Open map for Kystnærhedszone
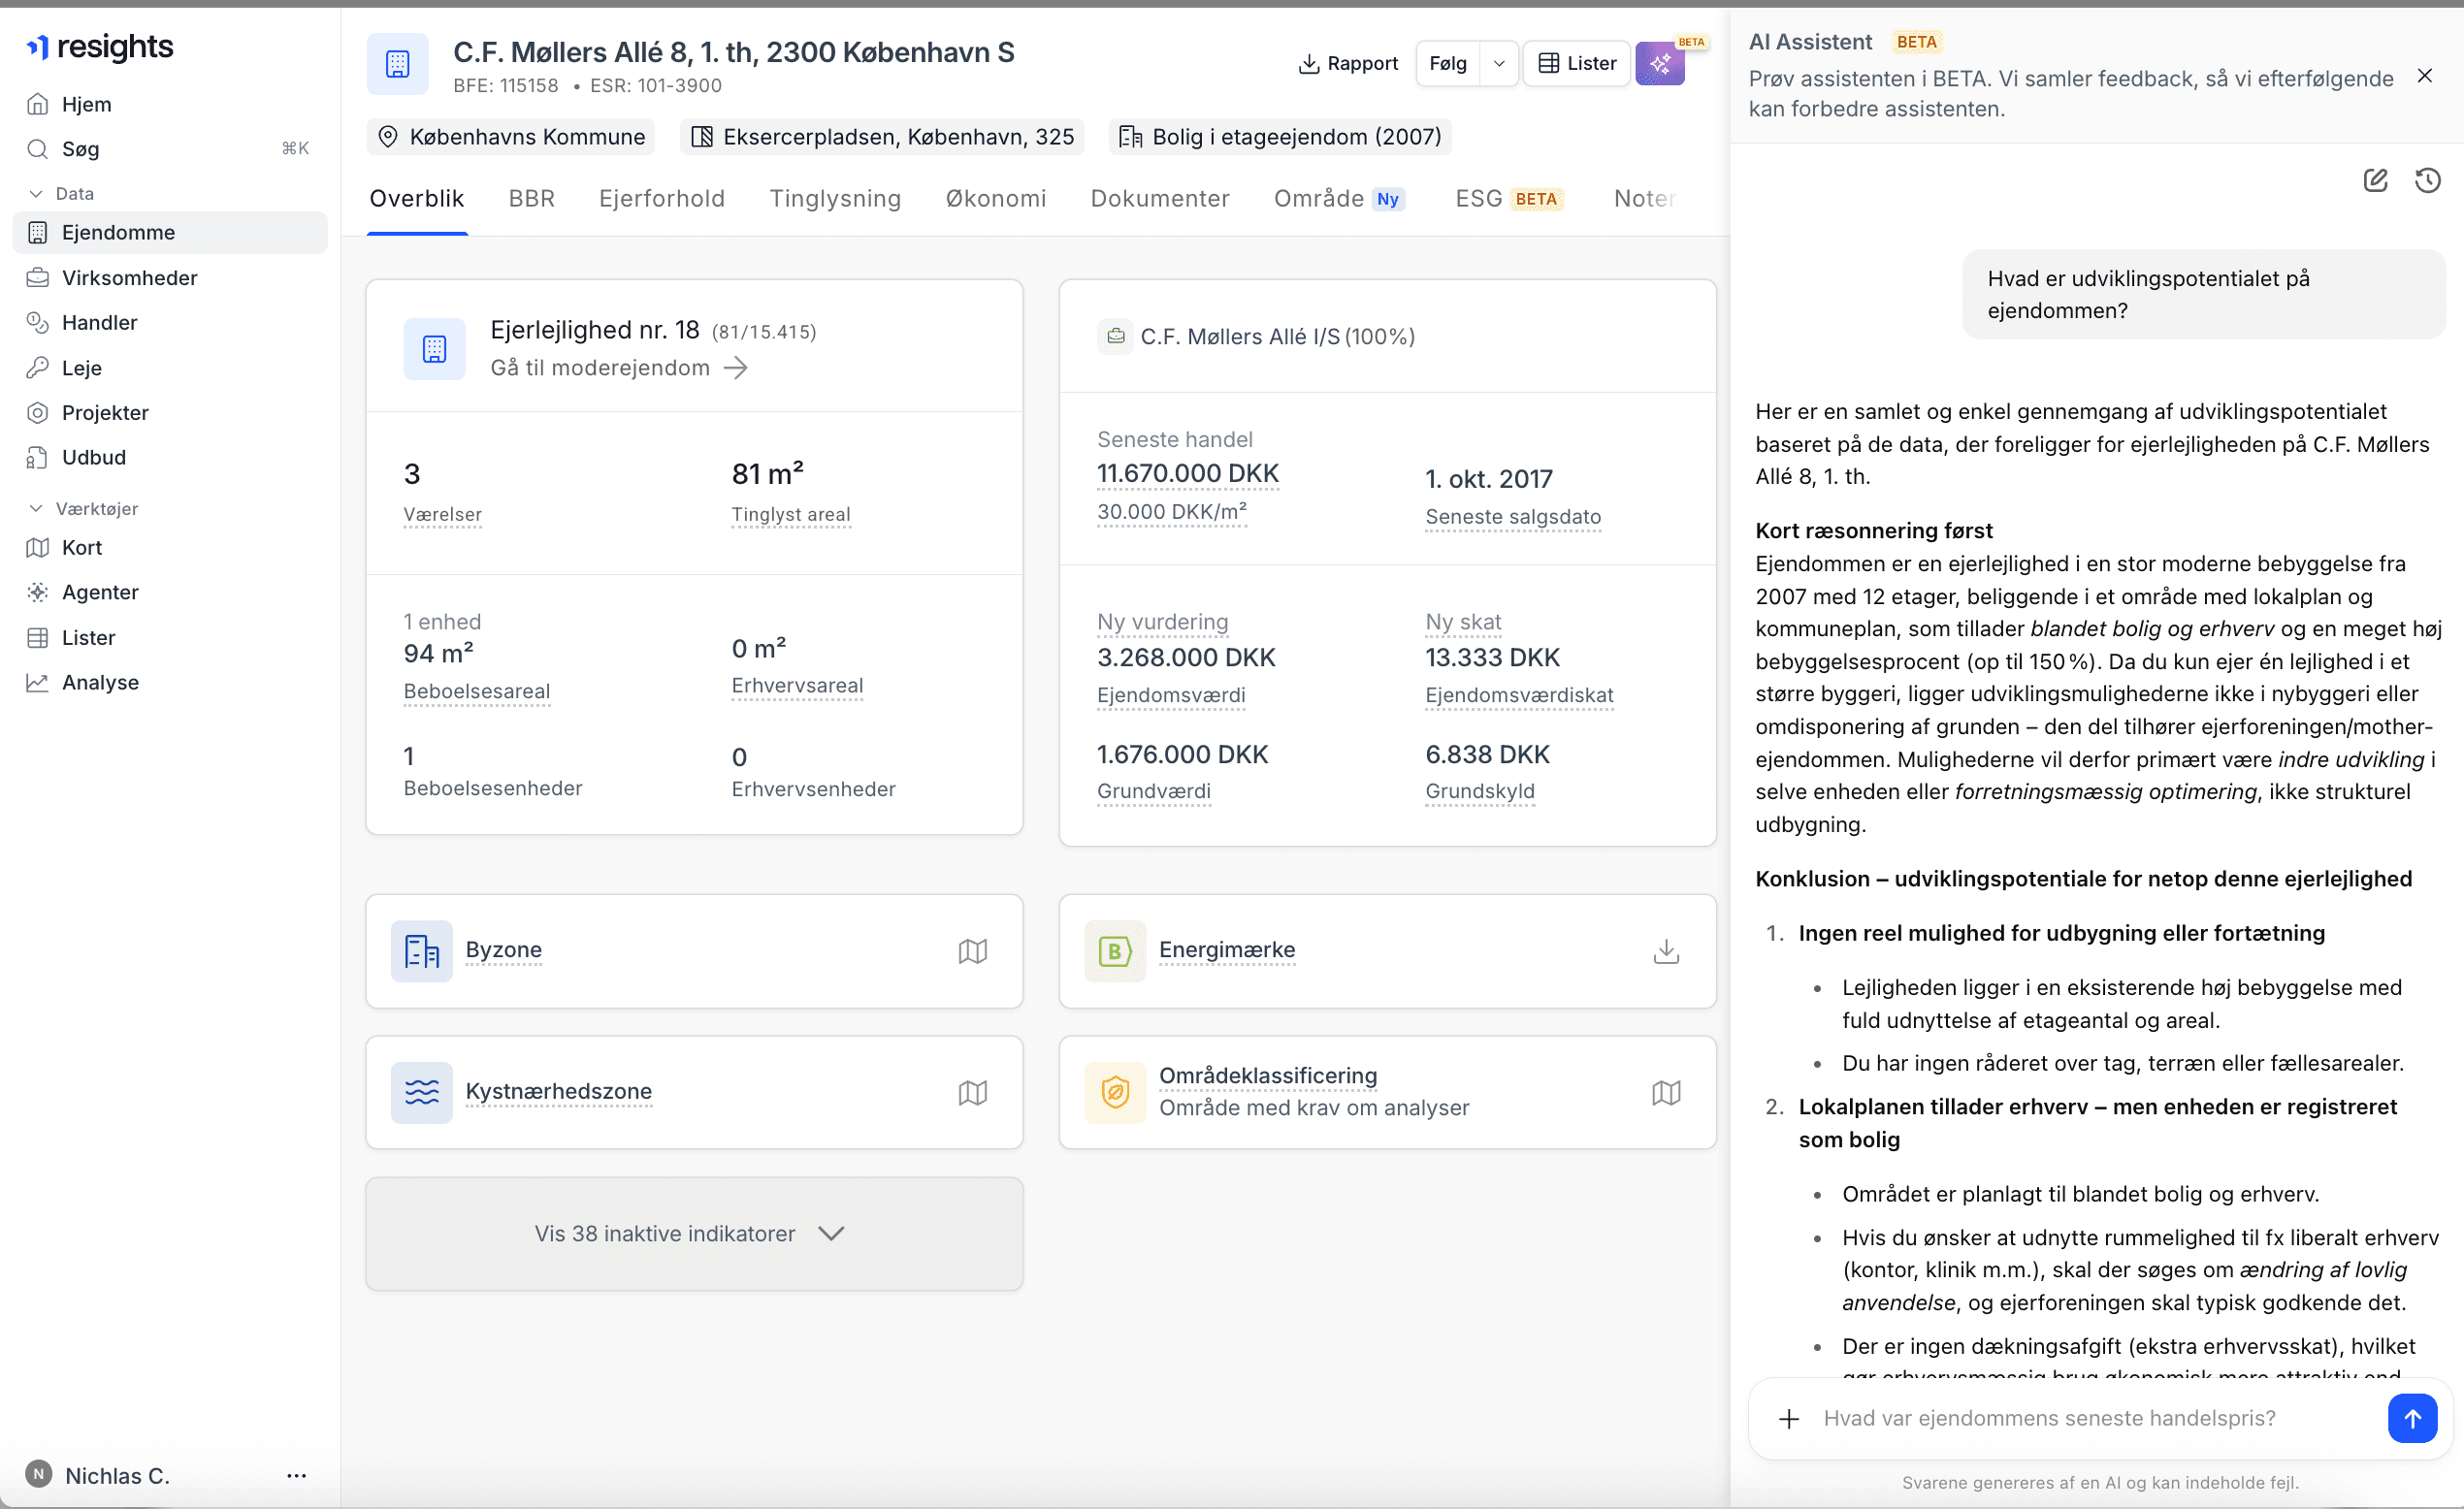The width and height of the screenshot is (2464, 1509). pyautogui.click(x=973, y=1092)
